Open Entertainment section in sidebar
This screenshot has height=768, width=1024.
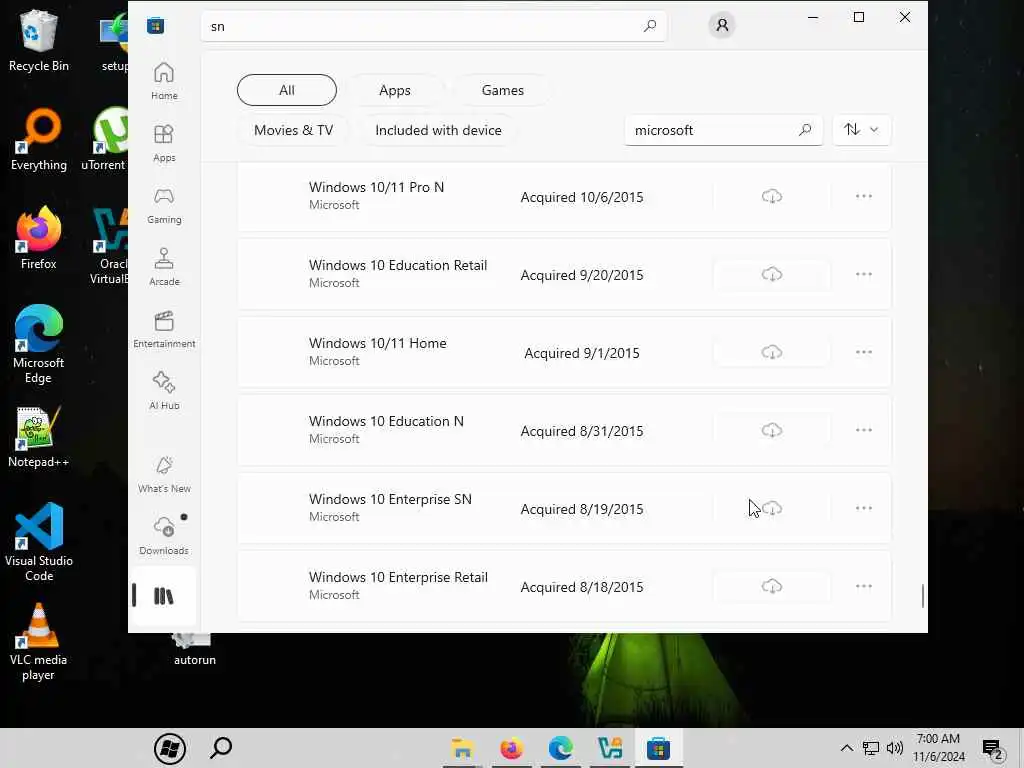(164, 329)
